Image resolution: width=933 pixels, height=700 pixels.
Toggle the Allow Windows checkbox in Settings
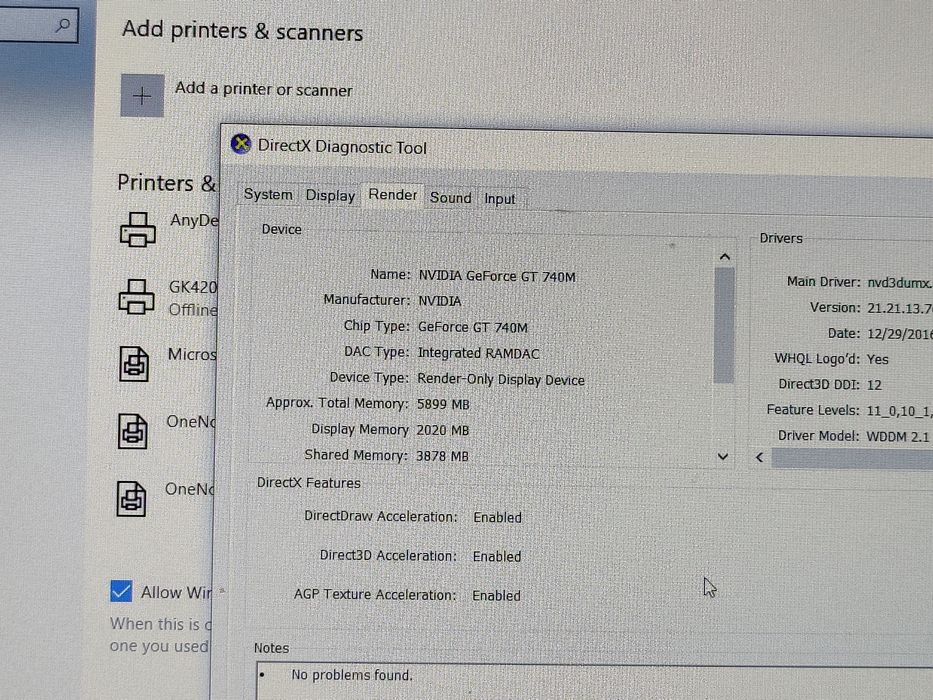[121, 592]
